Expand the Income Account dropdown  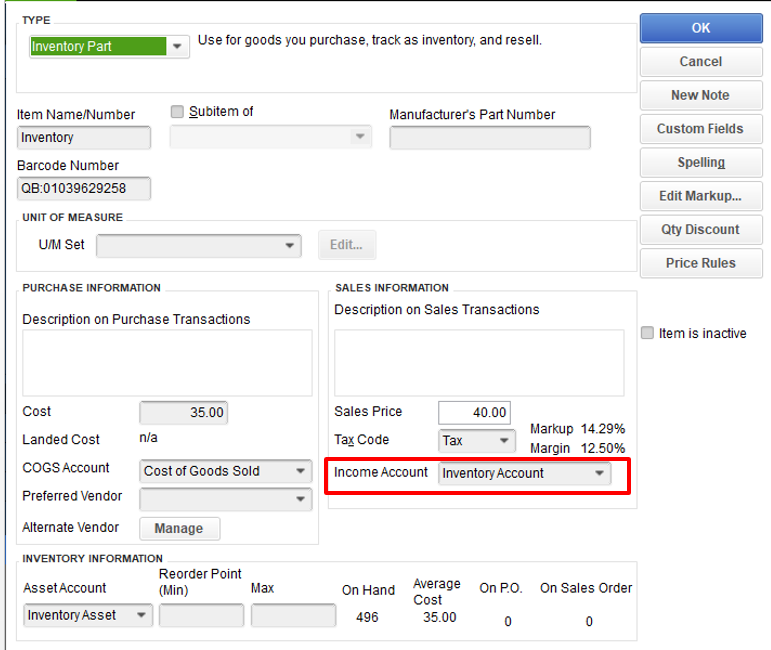(600, 473)
